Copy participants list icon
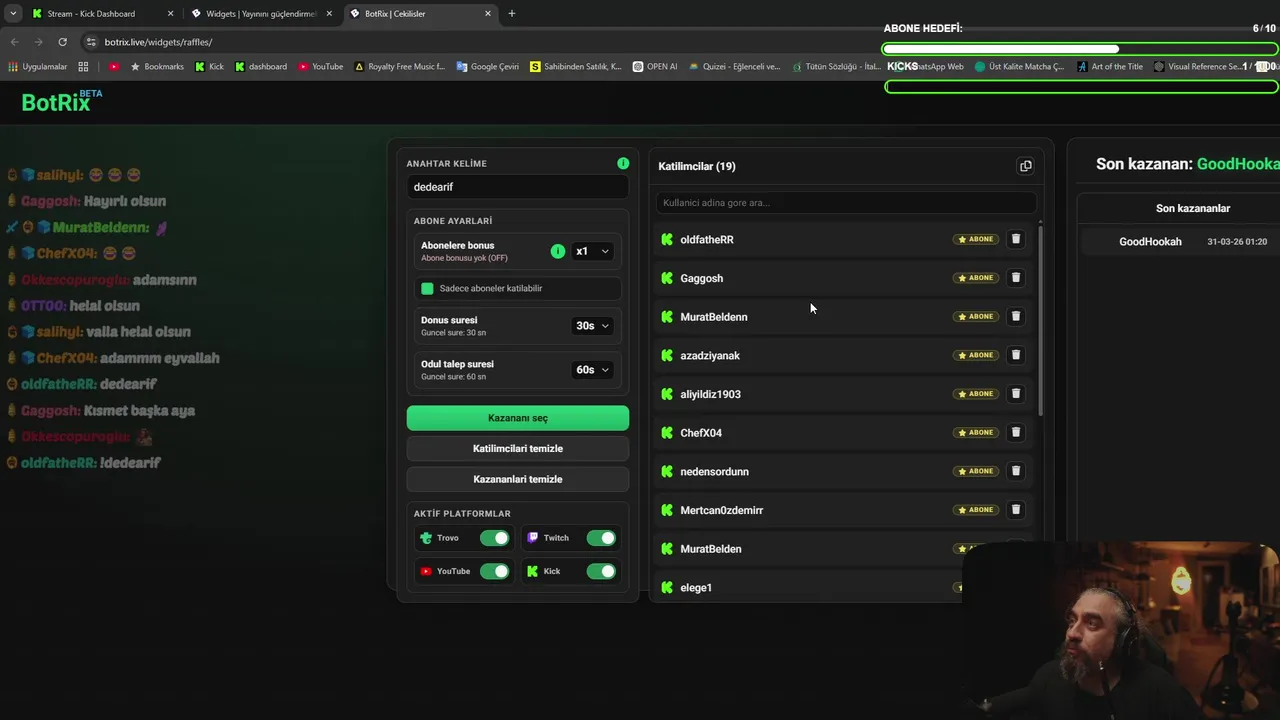This screenshot has width=1280, height=720. (1025, 166)
